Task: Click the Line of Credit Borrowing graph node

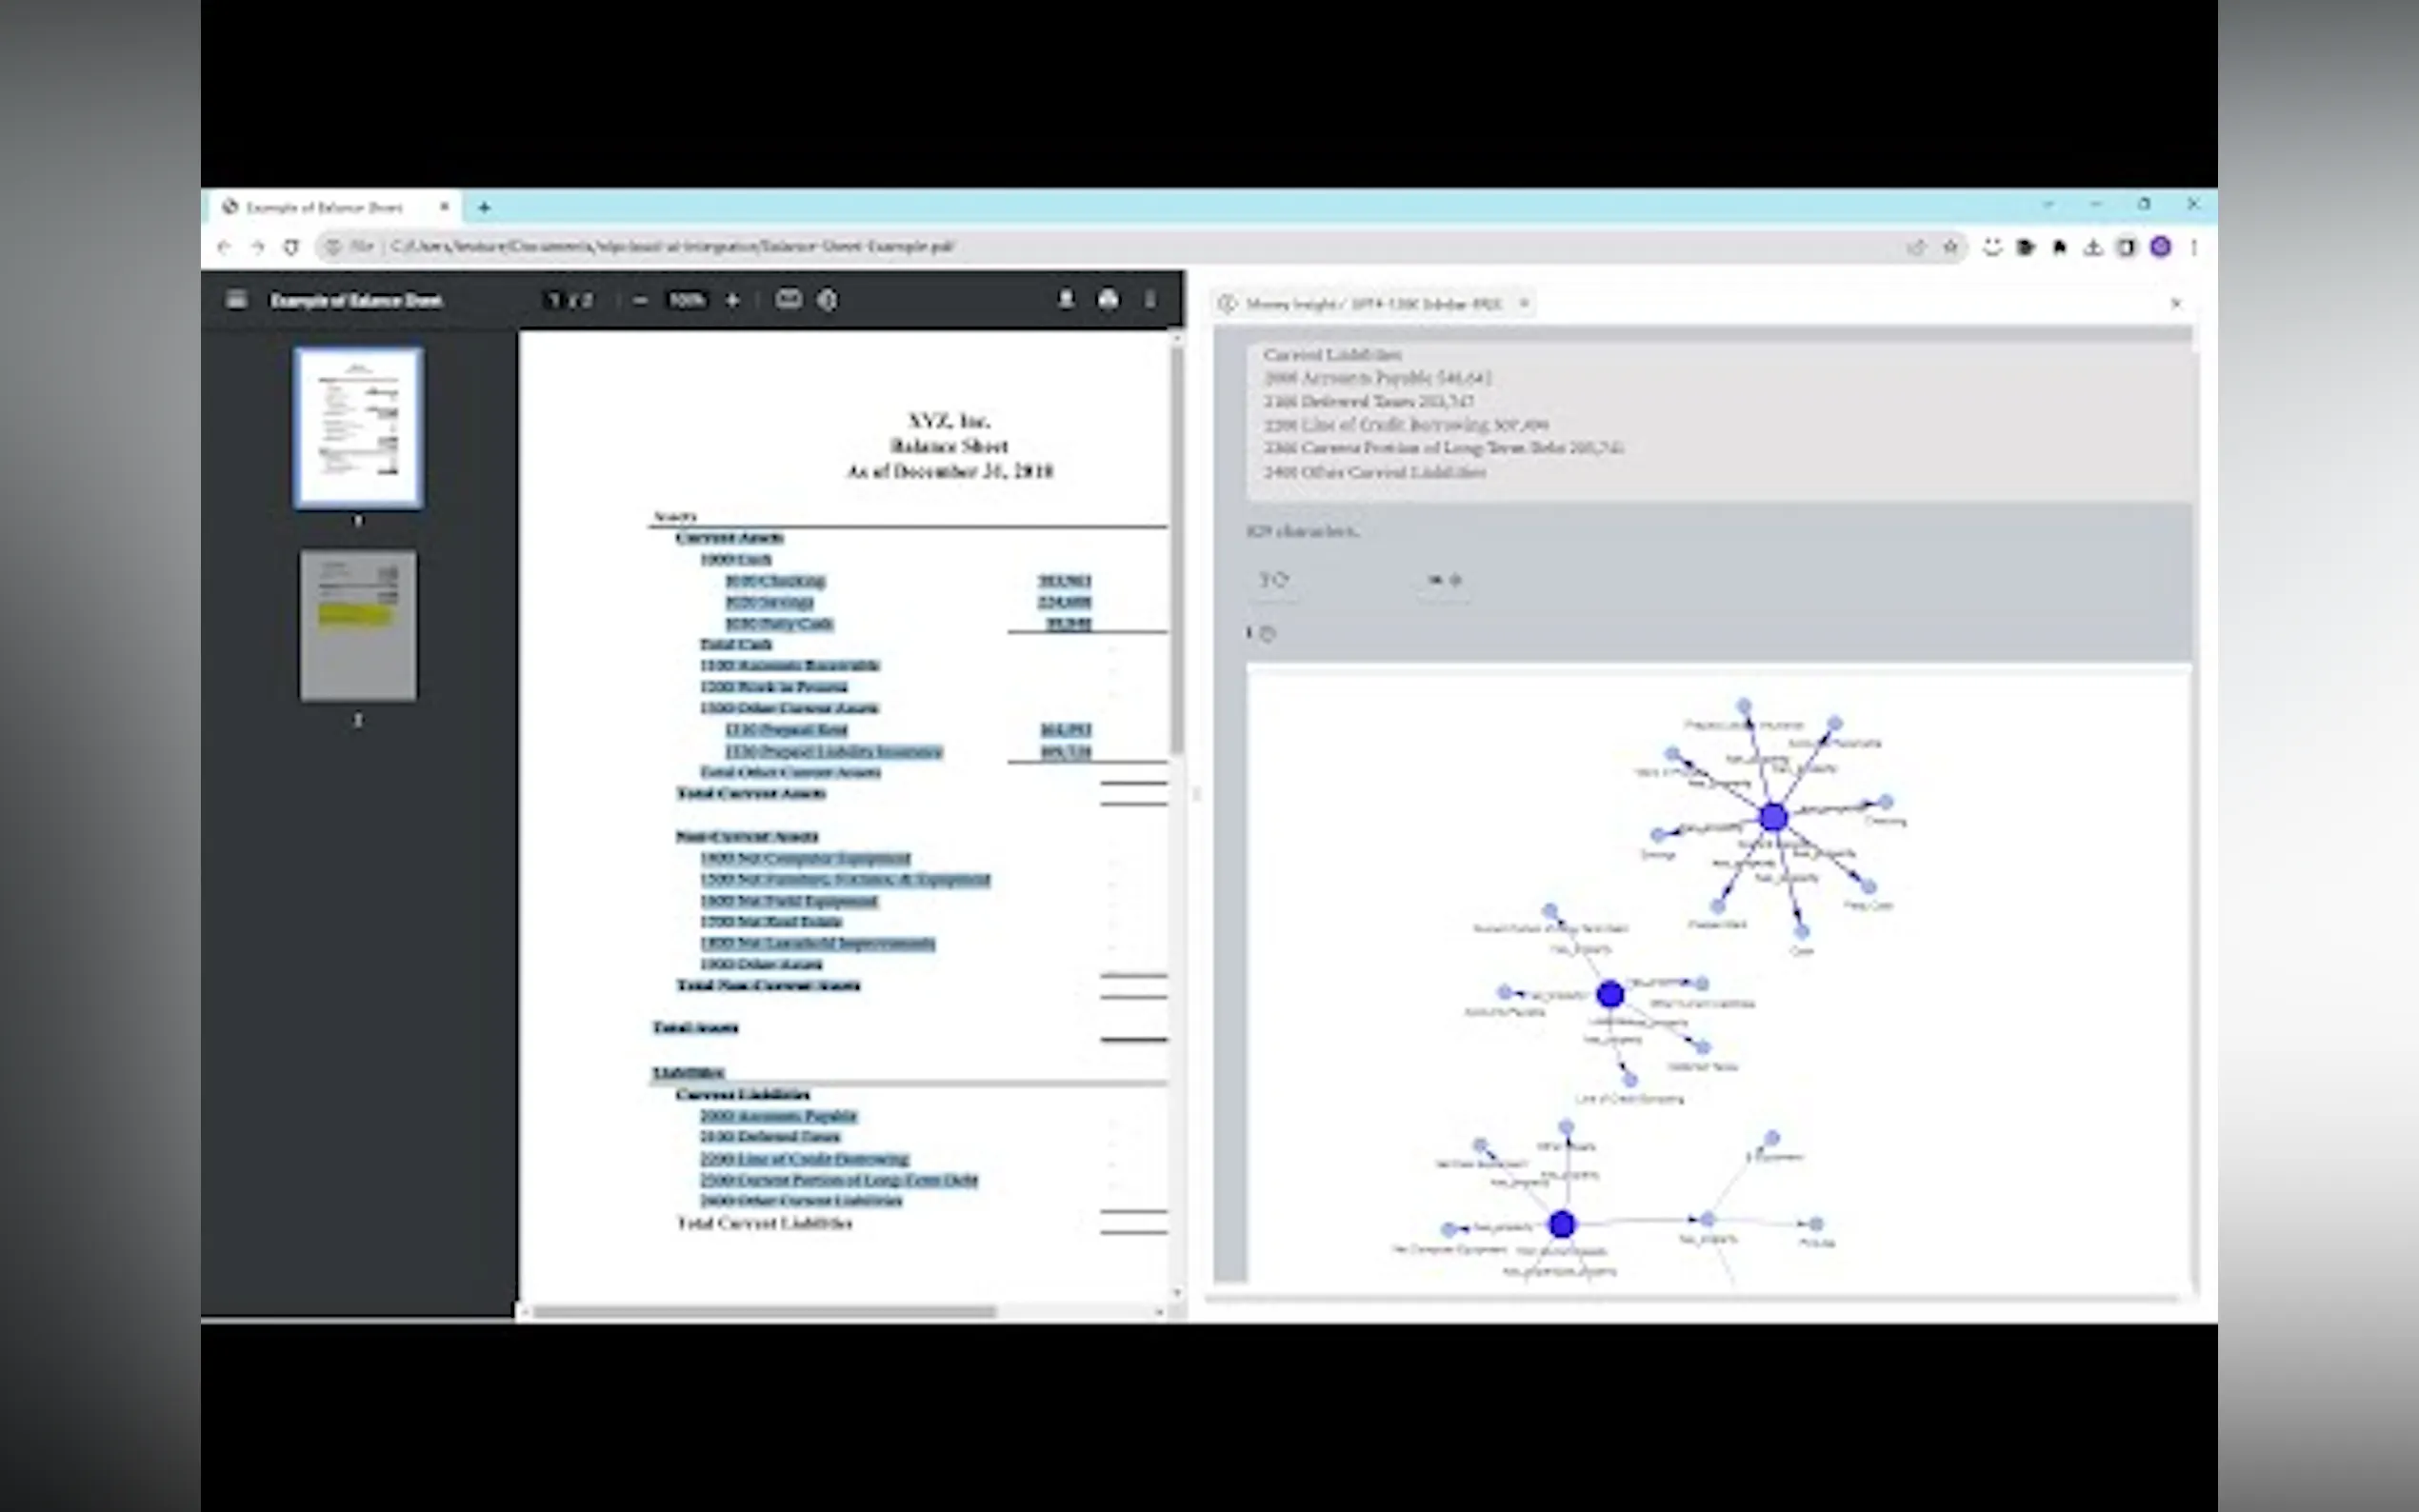Action: point(1630,1080)
